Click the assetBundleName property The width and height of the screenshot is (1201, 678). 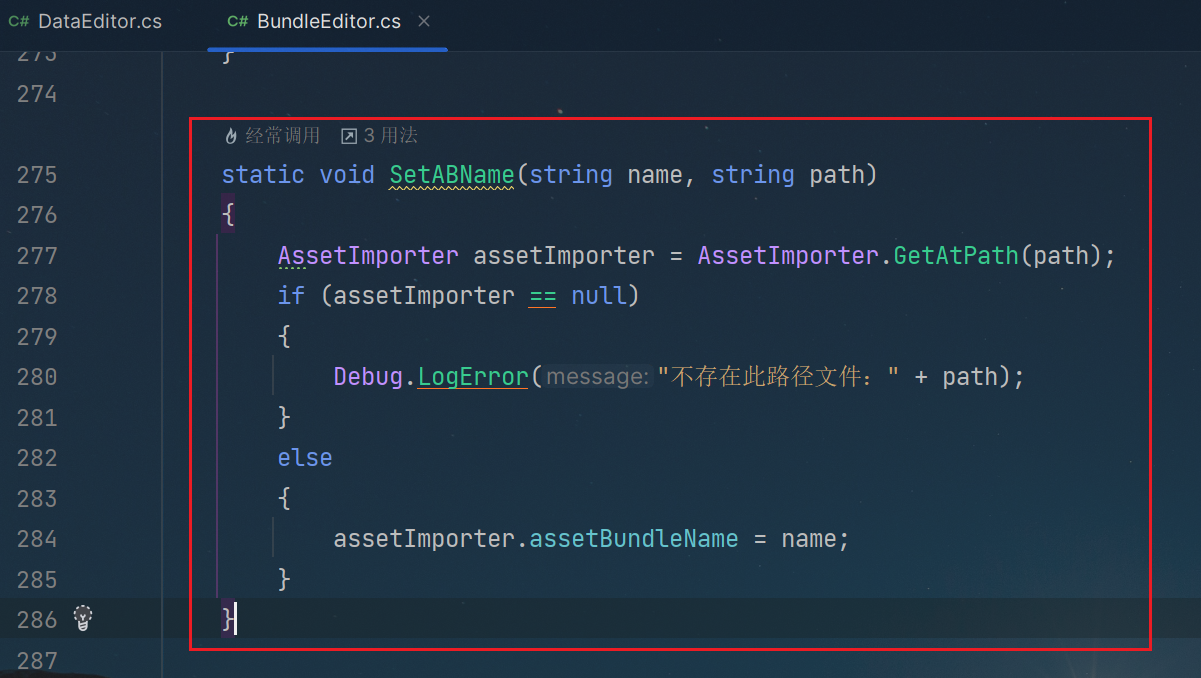coord(633,539)
